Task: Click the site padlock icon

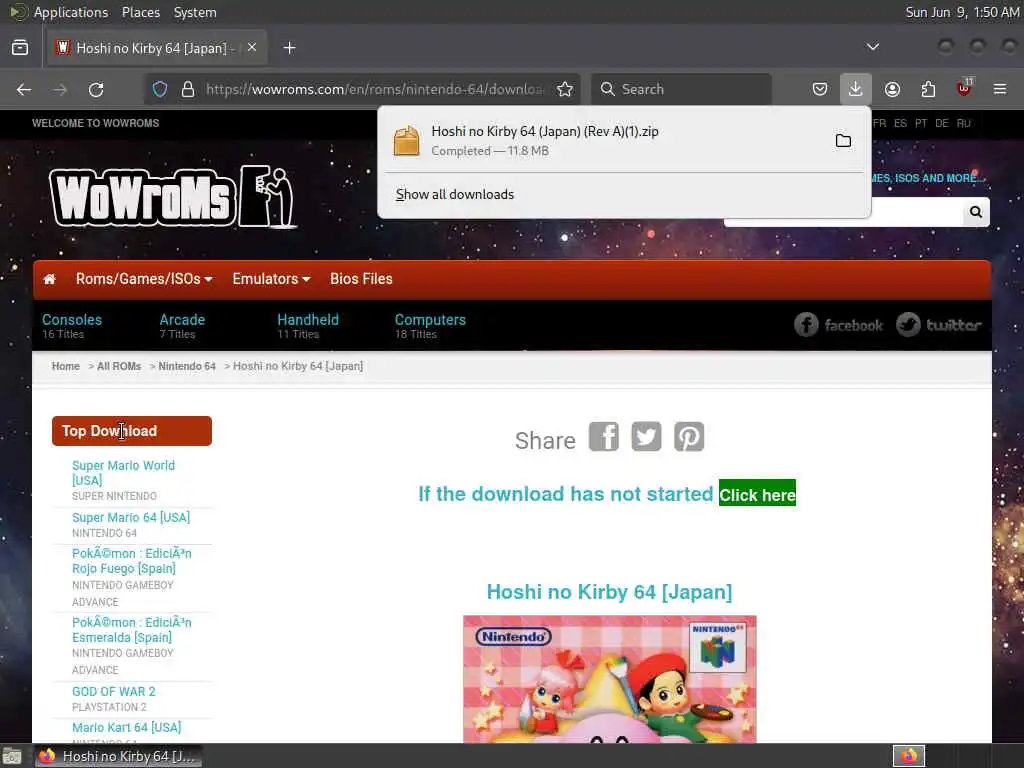Action: coord(188,89)
